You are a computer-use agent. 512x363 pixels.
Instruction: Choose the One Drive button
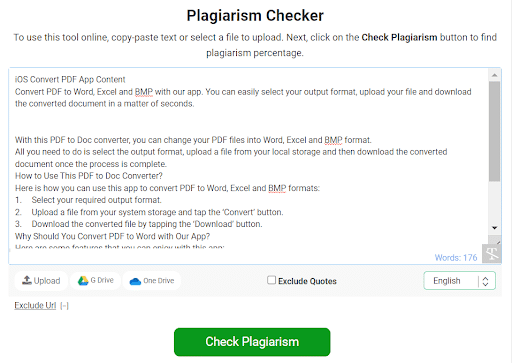(152, 281)
